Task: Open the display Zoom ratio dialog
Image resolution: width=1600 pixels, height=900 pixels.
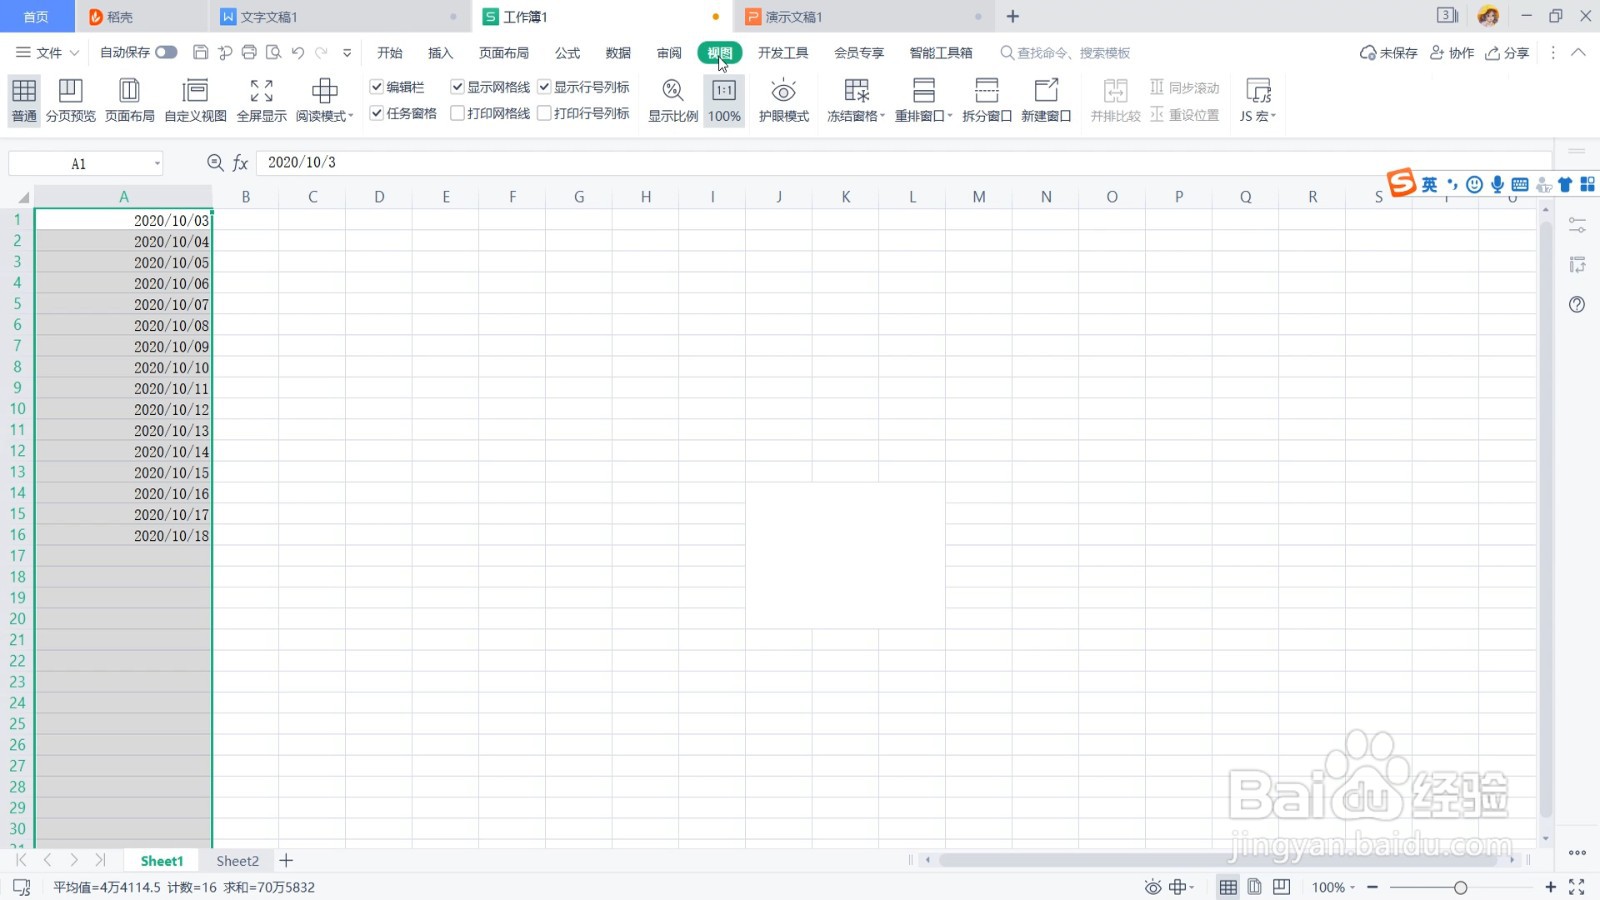Action: click(x=672, y=101)
